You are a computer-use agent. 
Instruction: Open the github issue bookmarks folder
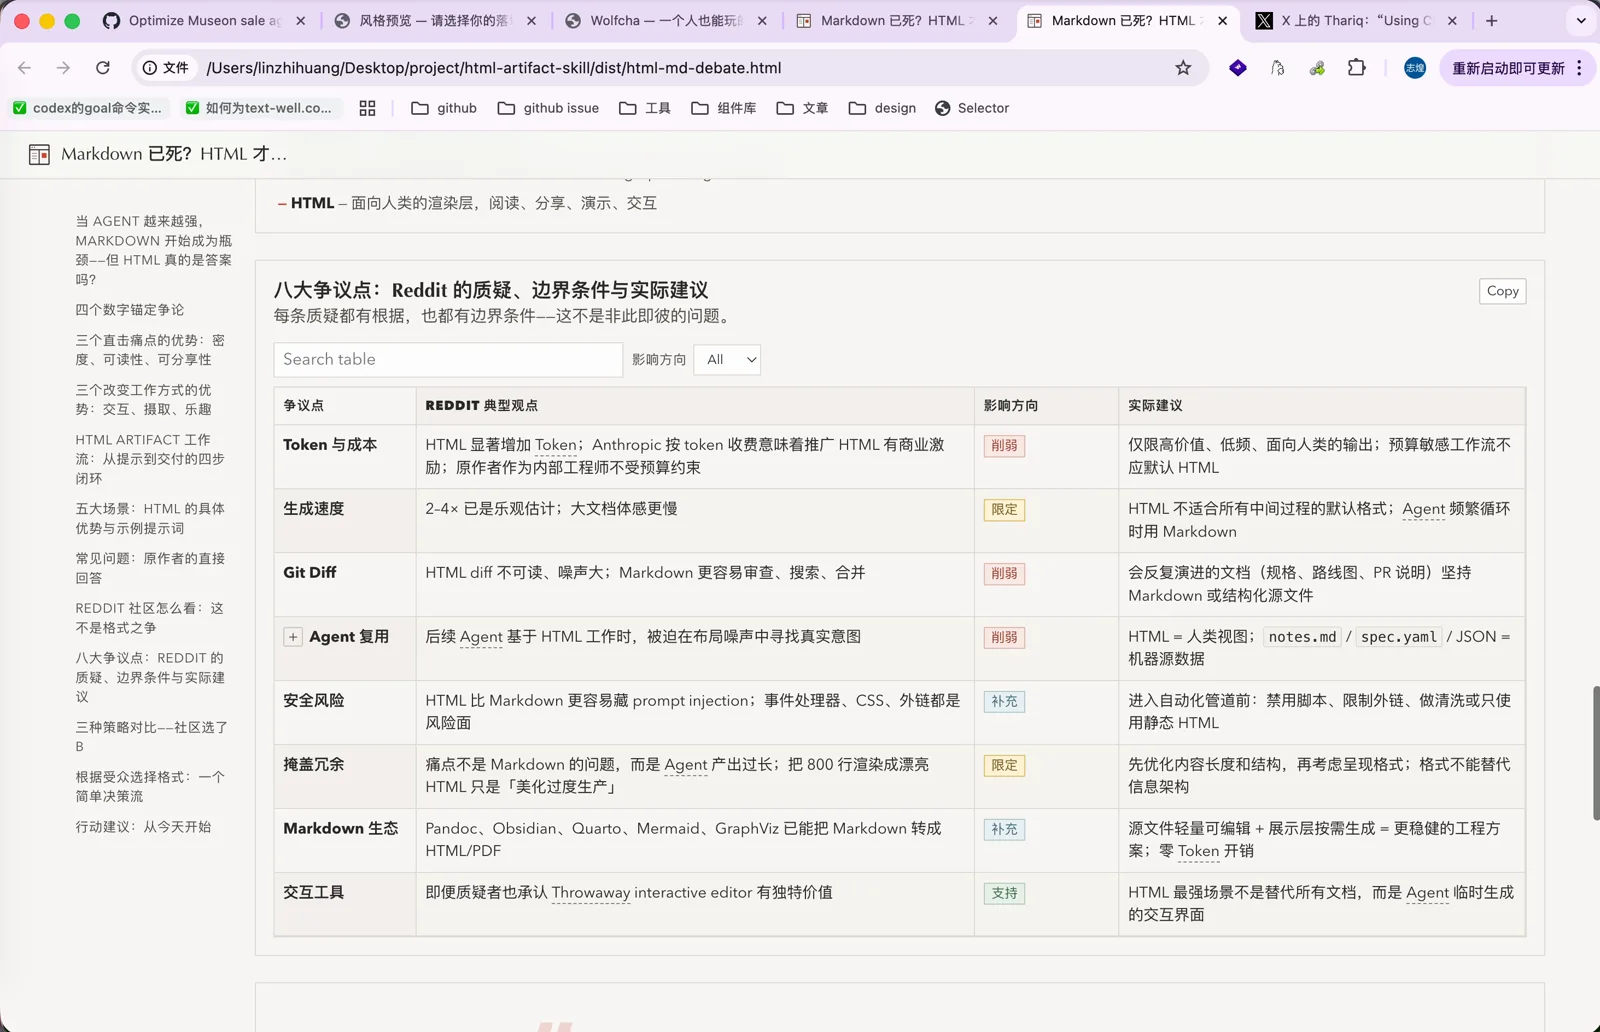click(548, 108)
